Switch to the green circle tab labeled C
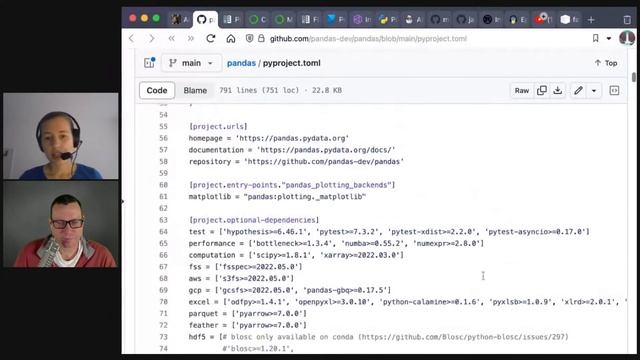Viewport: 640px width, 360px height. 258,20
